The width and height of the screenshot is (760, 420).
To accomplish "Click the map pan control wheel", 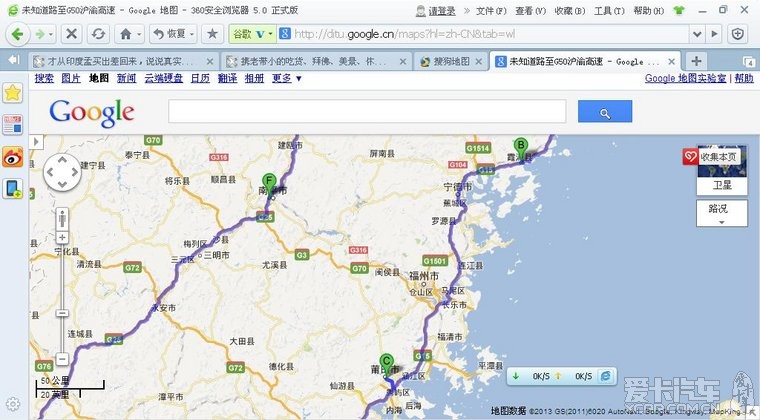I will [63, 172].
